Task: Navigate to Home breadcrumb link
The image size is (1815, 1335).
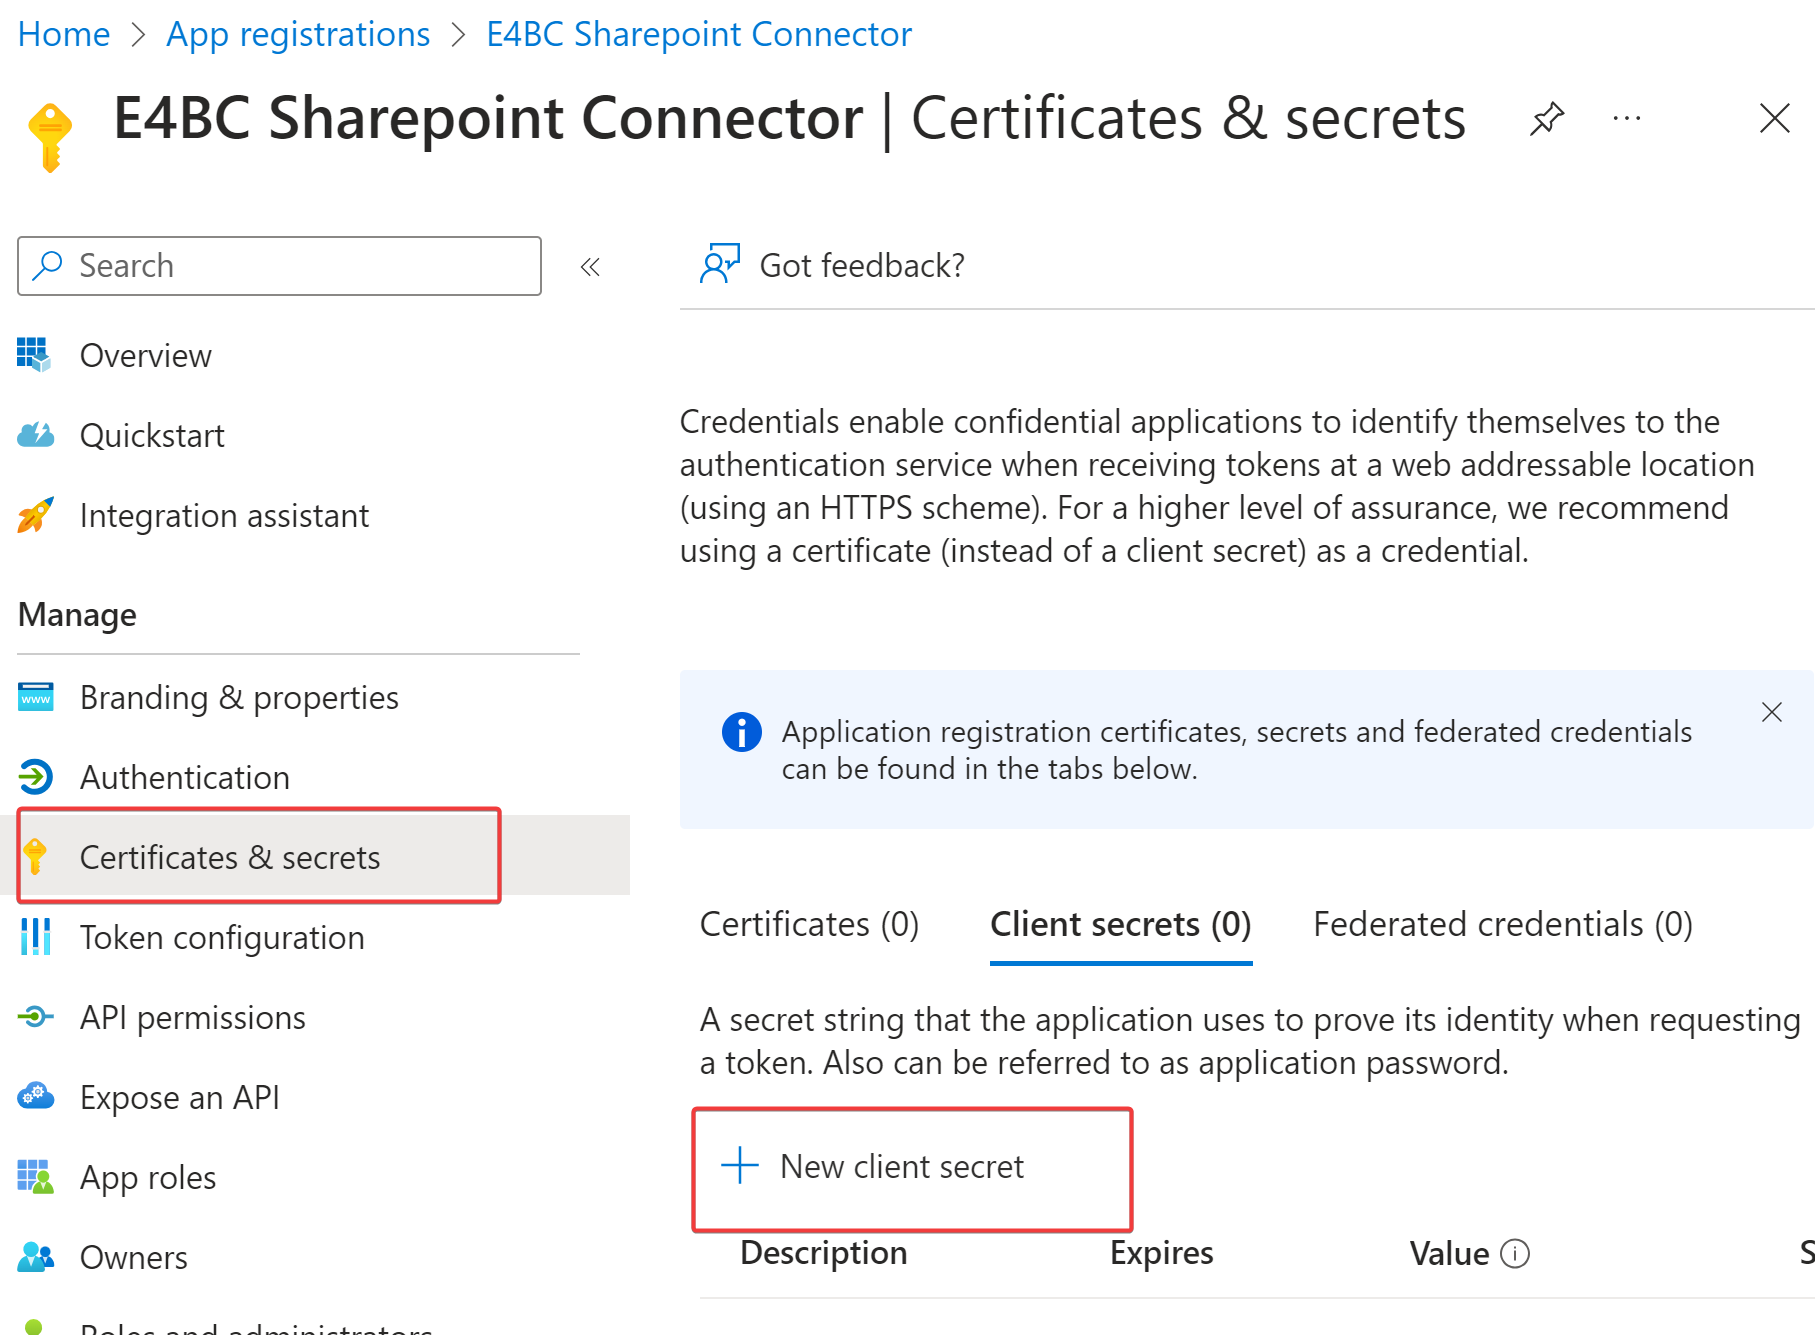Action: click(64, 34)
